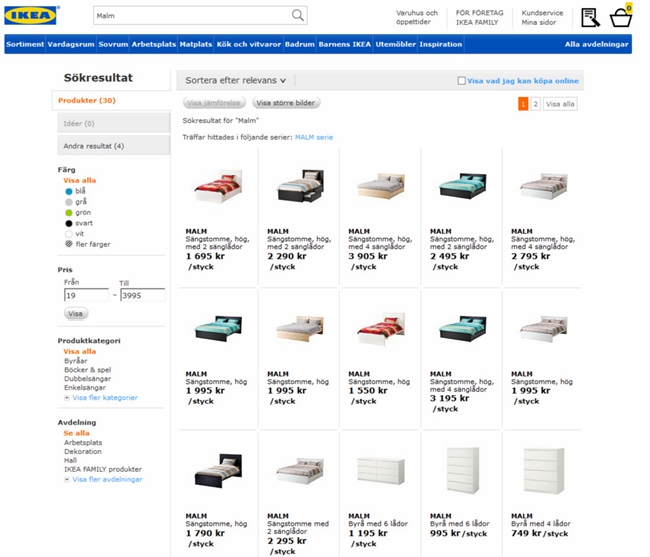The width and height of the screenshot is (650, 557).
Task: Open the Arbetsplats menu
Action: tap(153, 44)
